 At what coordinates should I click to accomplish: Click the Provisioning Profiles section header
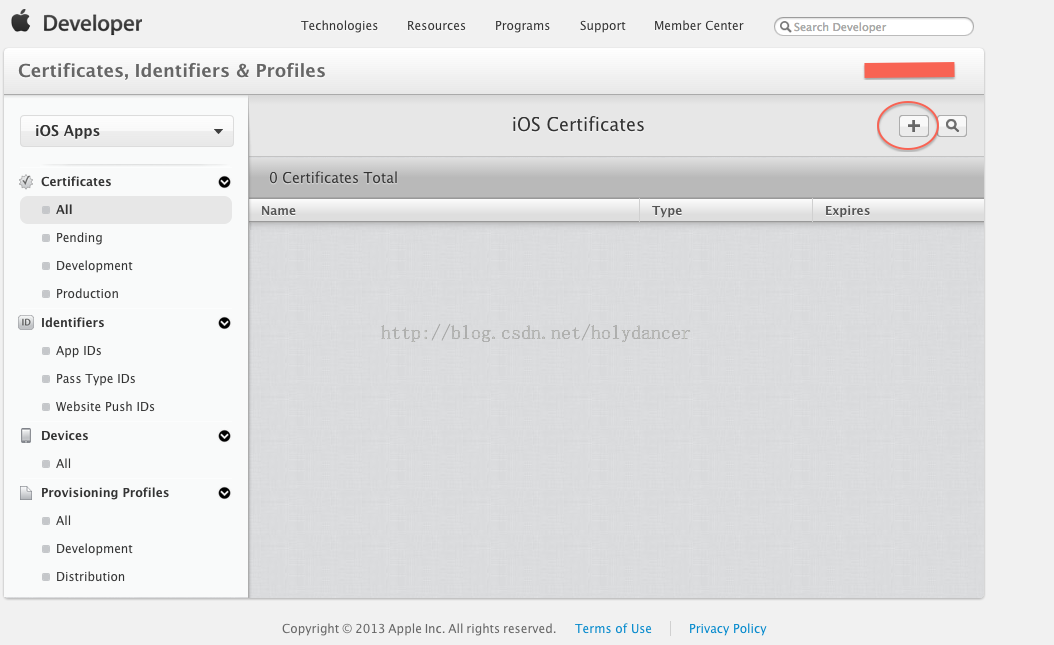point(105,492)
